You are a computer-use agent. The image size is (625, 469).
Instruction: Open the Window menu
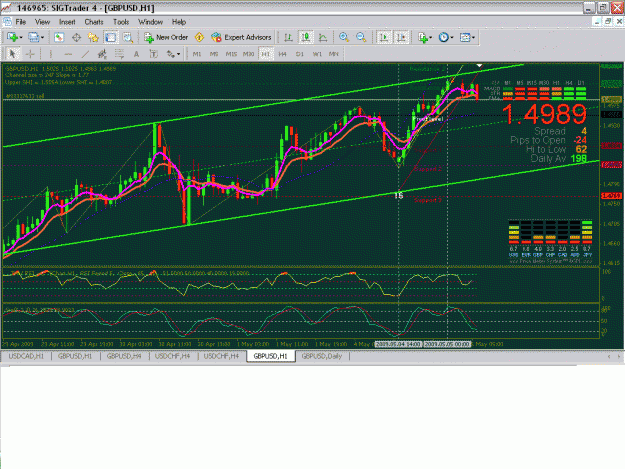pos(150,22)
